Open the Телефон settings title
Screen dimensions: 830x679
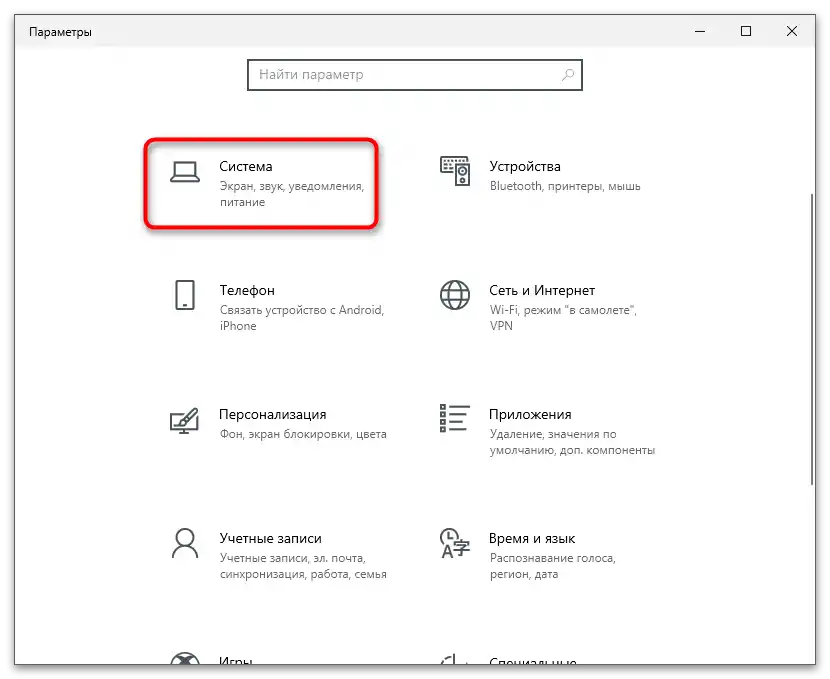coord(247,290)
